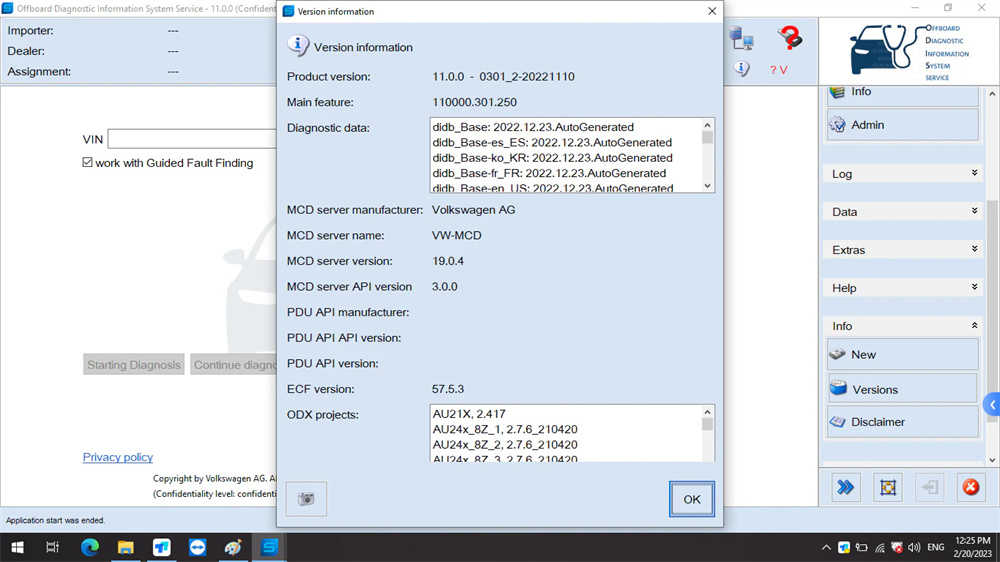The width and height of the screenshot is (1000, 562).
Task: Open the Privacy policy link
Action: [118, 457]
